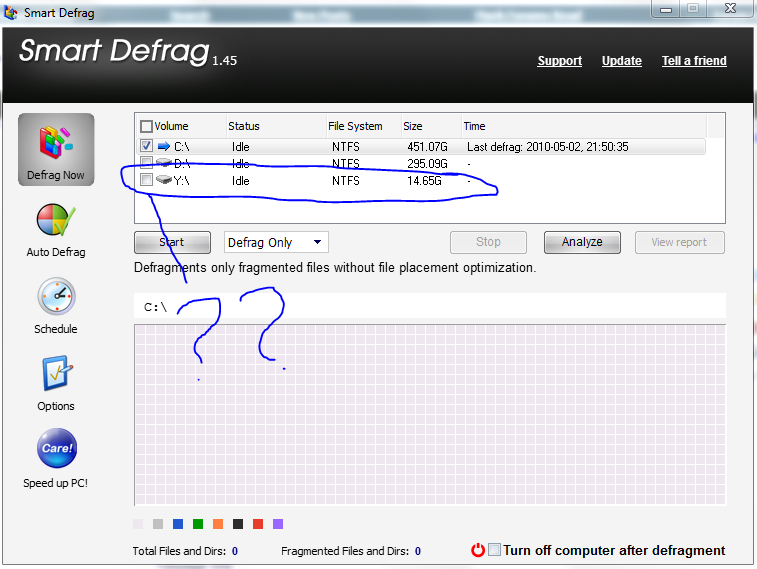Click the green legend swatch

click(198, 524)
